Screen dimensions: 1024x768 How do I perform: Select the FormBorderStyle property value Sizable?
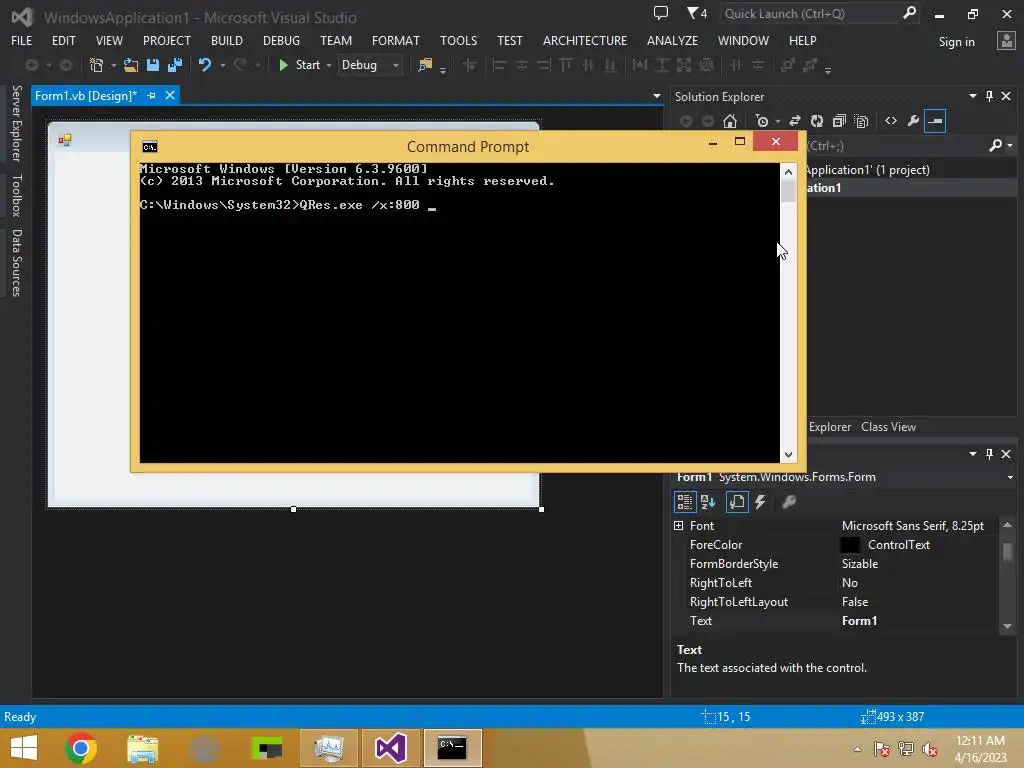pyautogui.click(x=859, y=564)
